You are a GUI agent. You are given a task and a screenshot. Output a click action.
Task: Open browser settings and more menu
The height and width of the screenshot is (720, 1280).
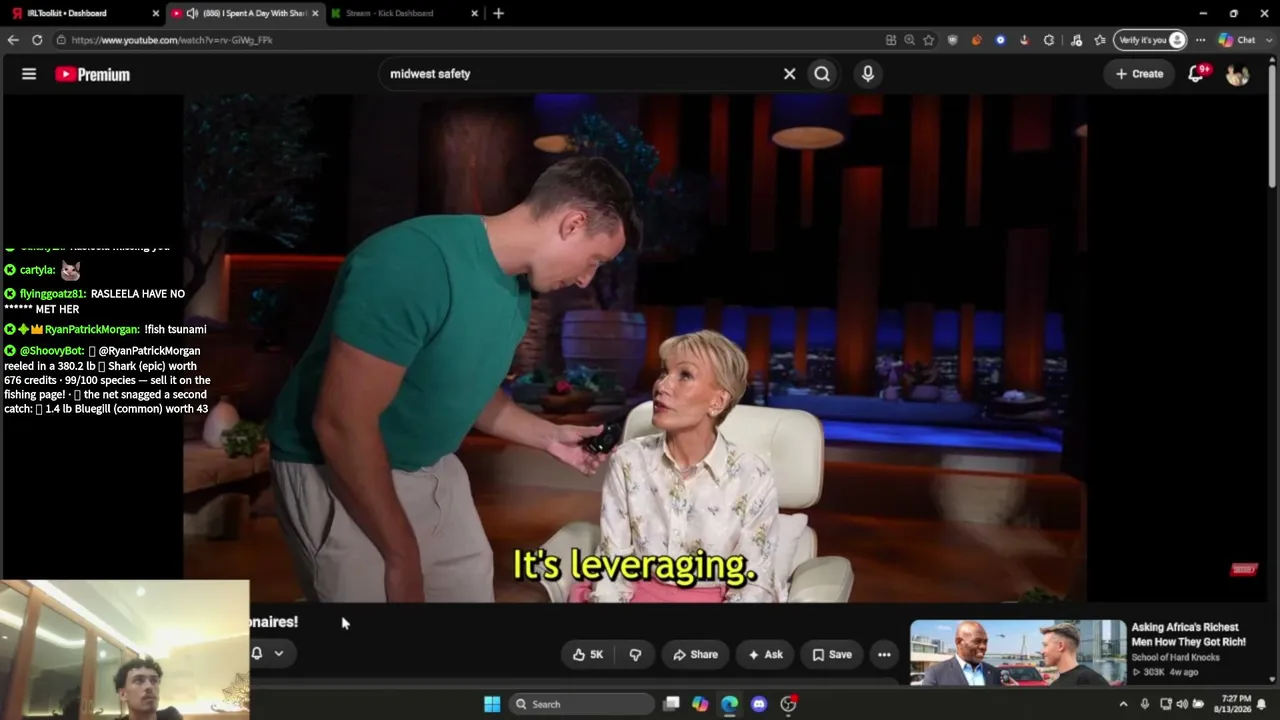(x=1201, y=40)
